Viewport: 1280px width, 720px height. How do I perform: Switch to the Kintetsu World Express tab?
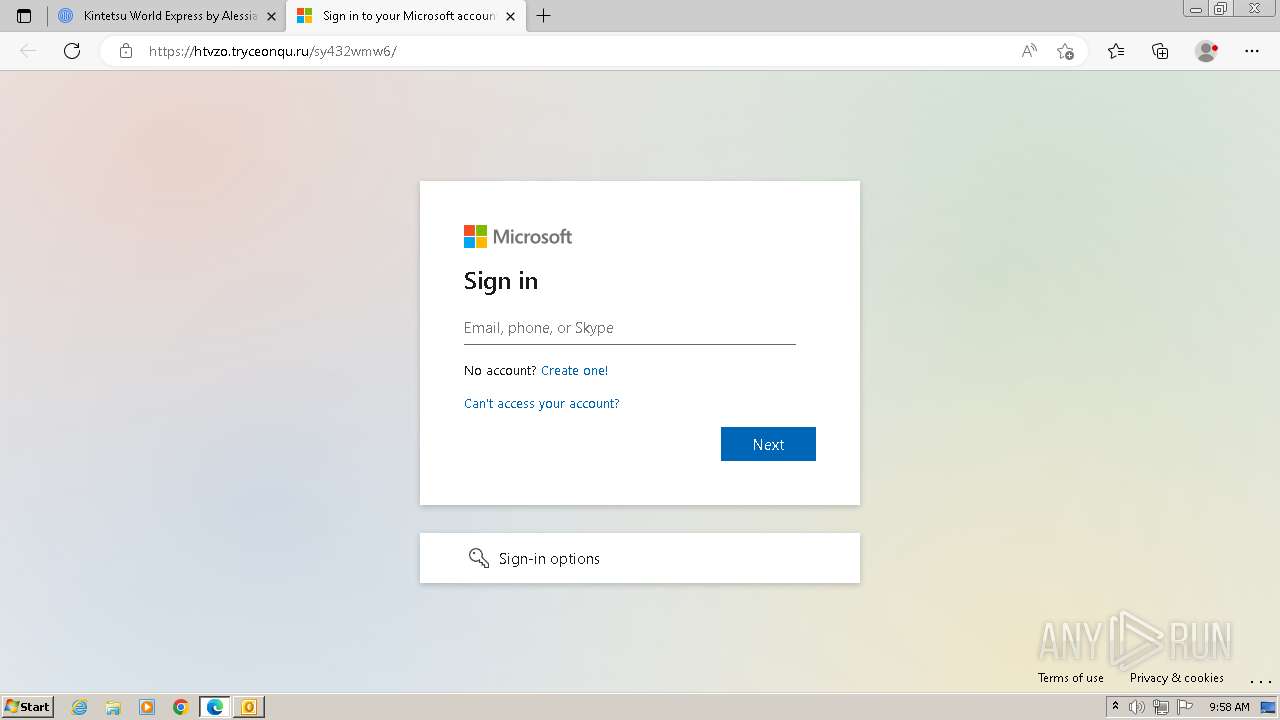pyautogui.click(x=167, y=16)
